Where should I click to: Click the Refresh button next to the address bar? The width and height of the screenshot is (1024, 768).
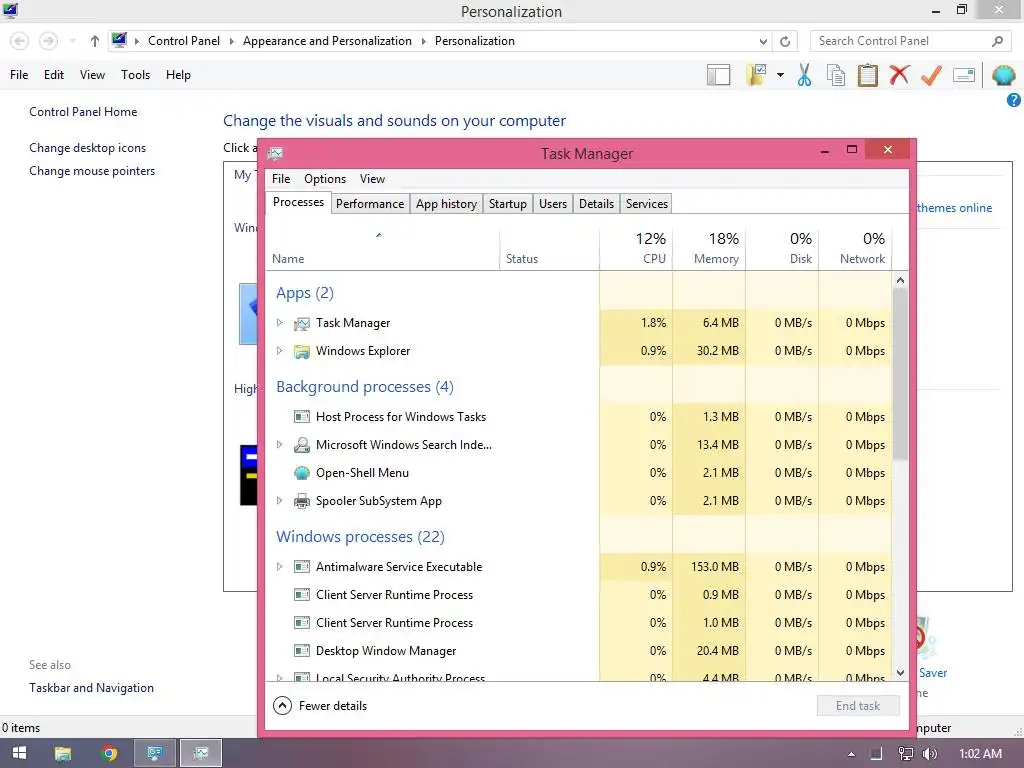click(785, 41)
